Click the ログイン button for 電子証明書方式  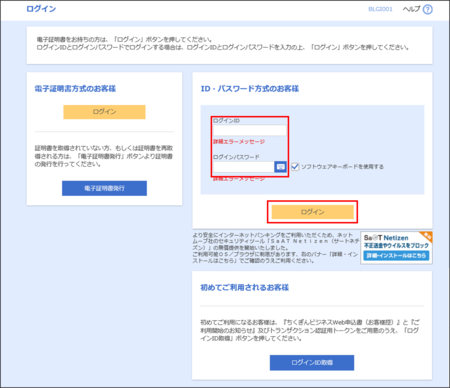104,112
